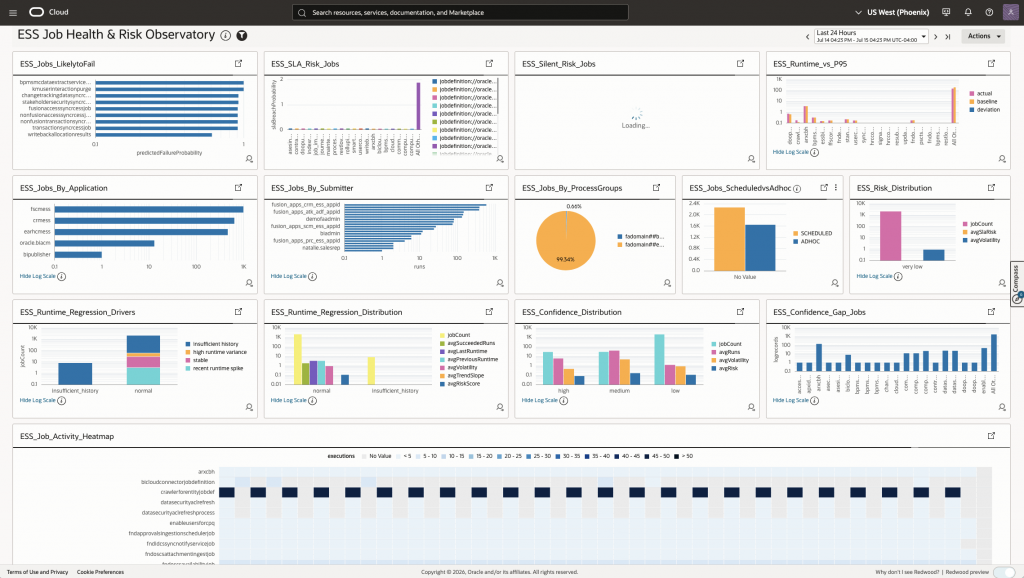The image size is (1024, 578).
Task: Go to the next time range
Action: tap(936, 37)
